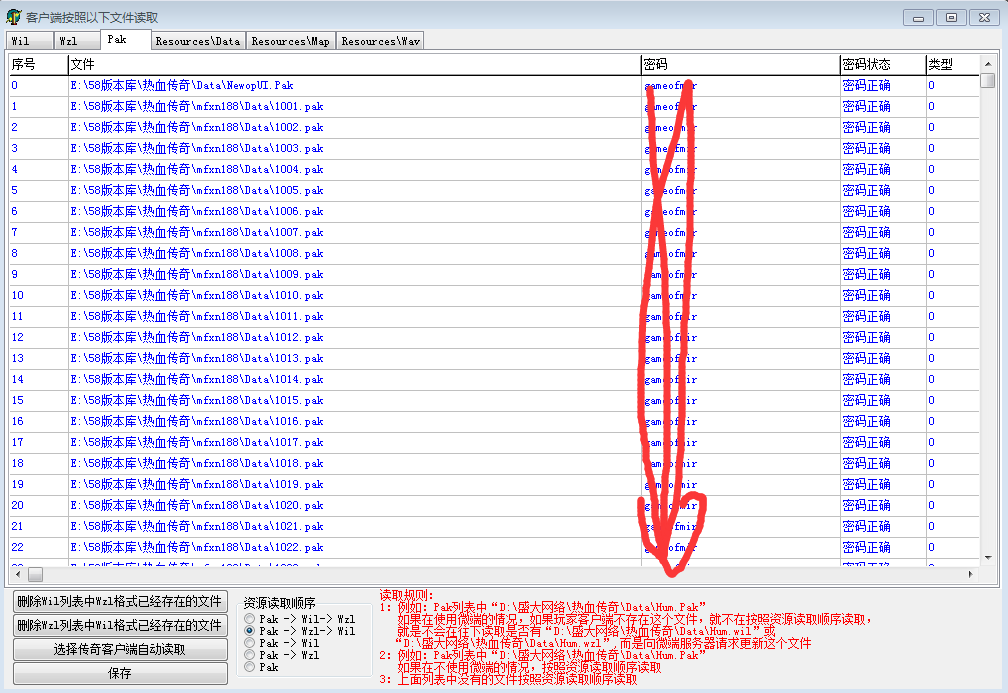Image resolution: width=1008 pixels, height=693 pixels.
Task: Switch to the Wzl tab
Action: coord(76,41)
